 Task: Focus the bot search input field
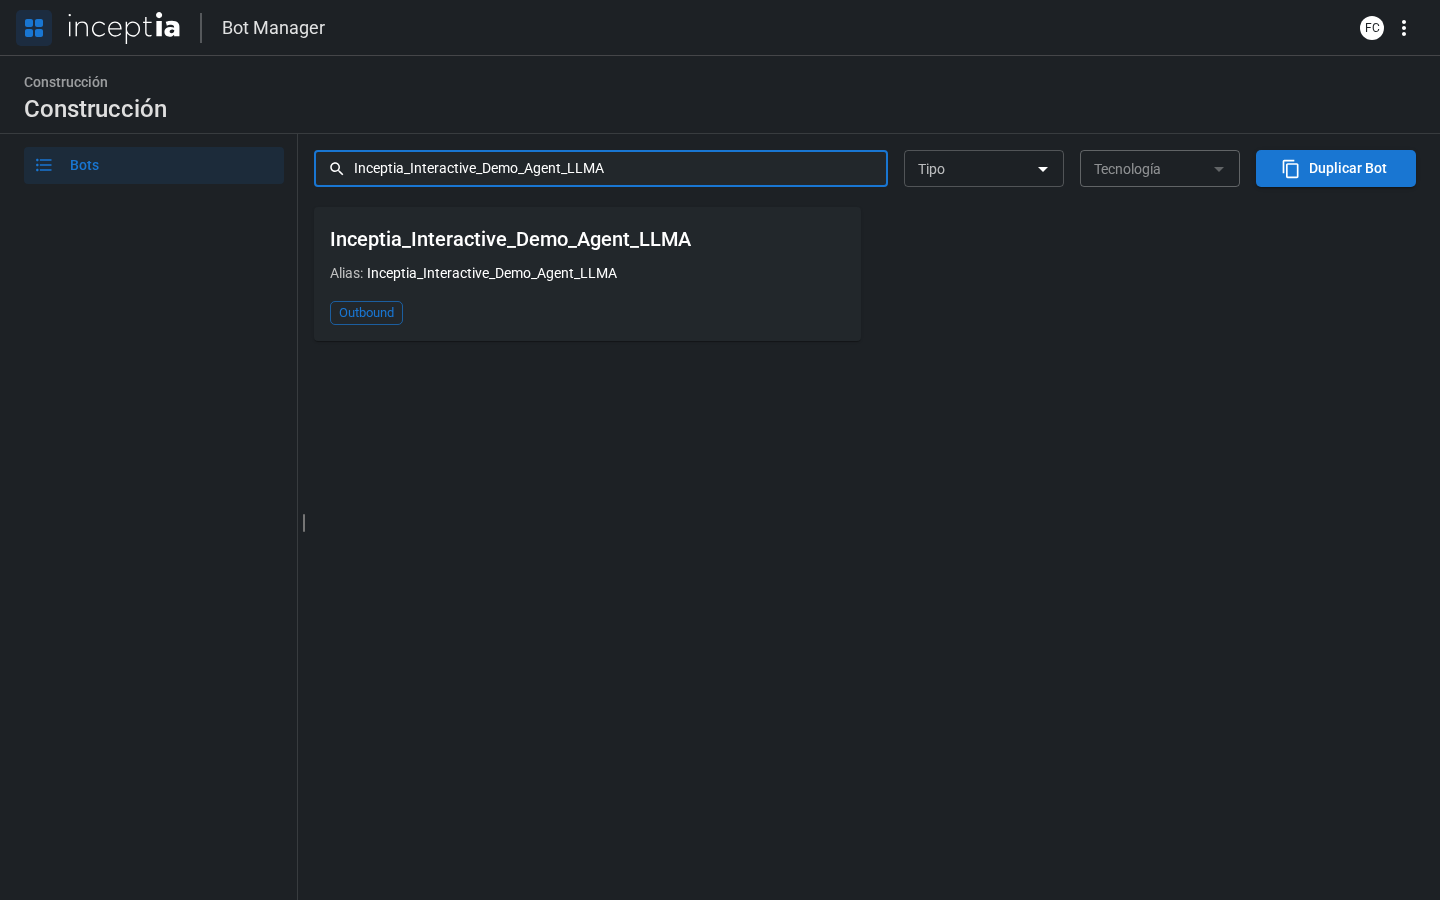coord(601,169)
